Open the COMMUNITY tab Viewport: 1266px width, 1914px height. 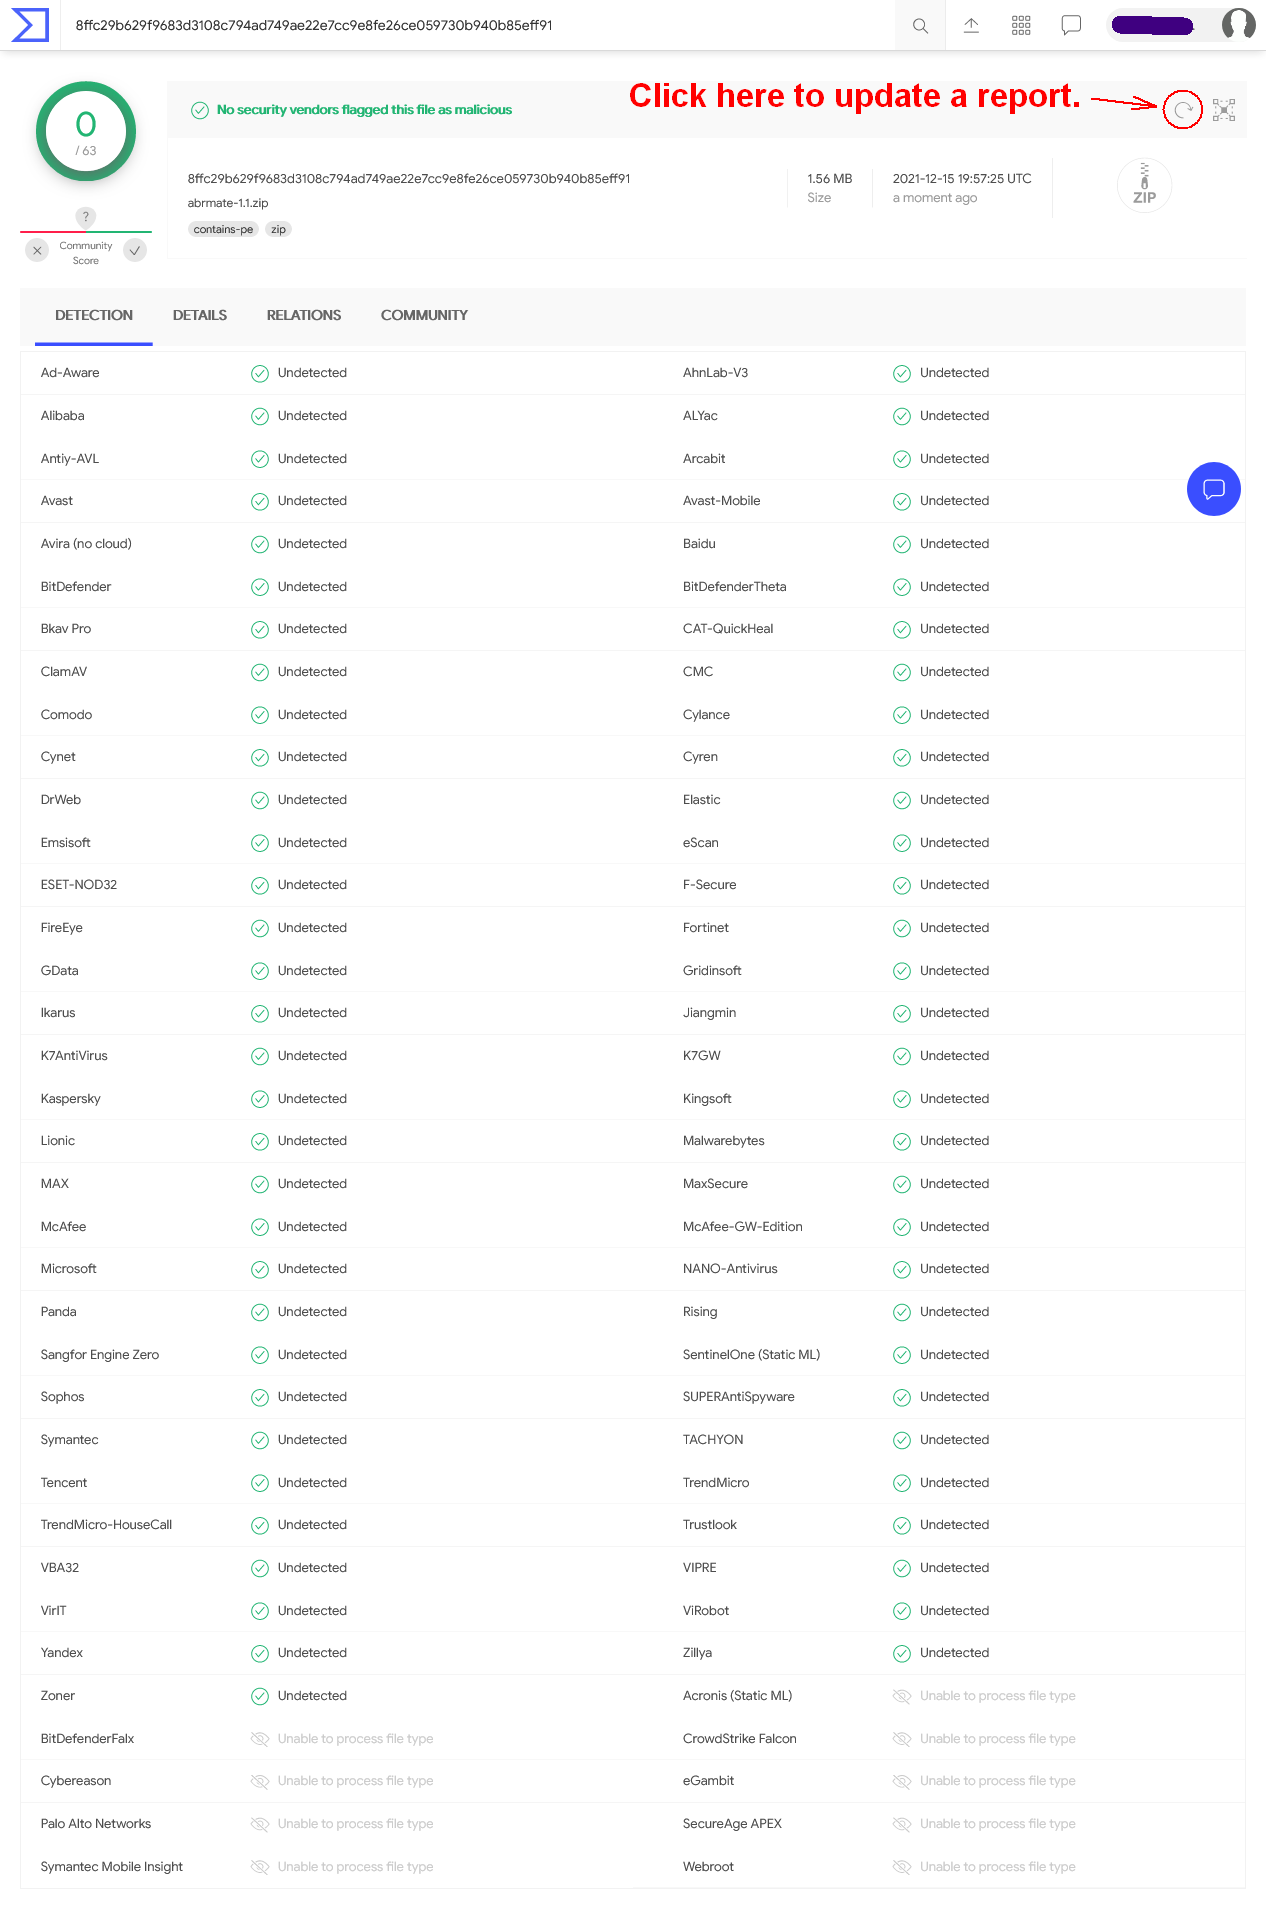(424, 315)
